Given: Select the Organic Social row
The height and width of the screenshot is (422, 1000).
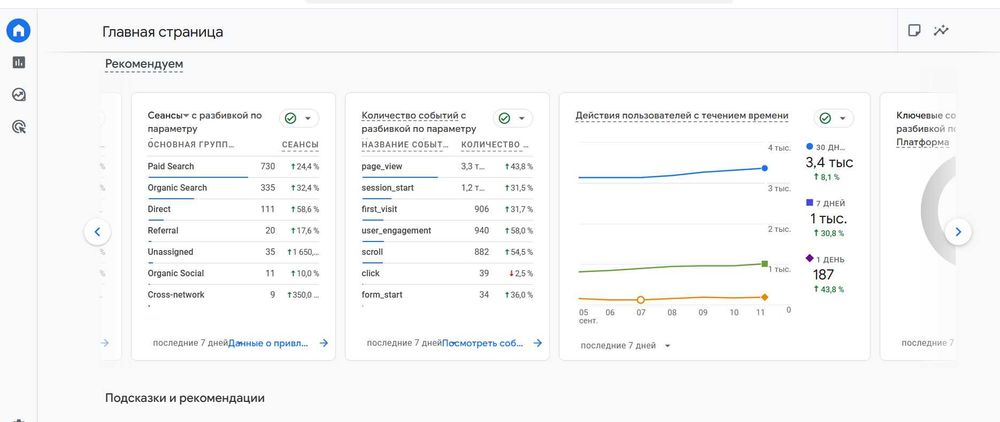Looking at the screenshot, I should [x=233, y=273].
